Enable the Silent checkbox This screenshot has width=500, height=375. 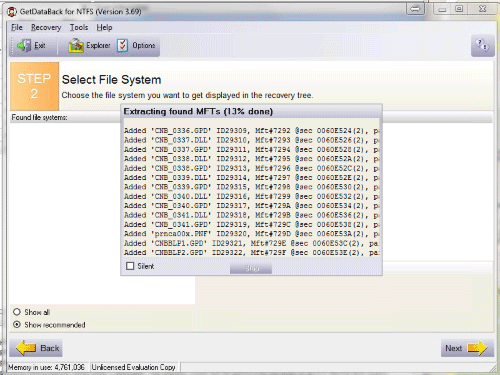[x=130, y=266]
